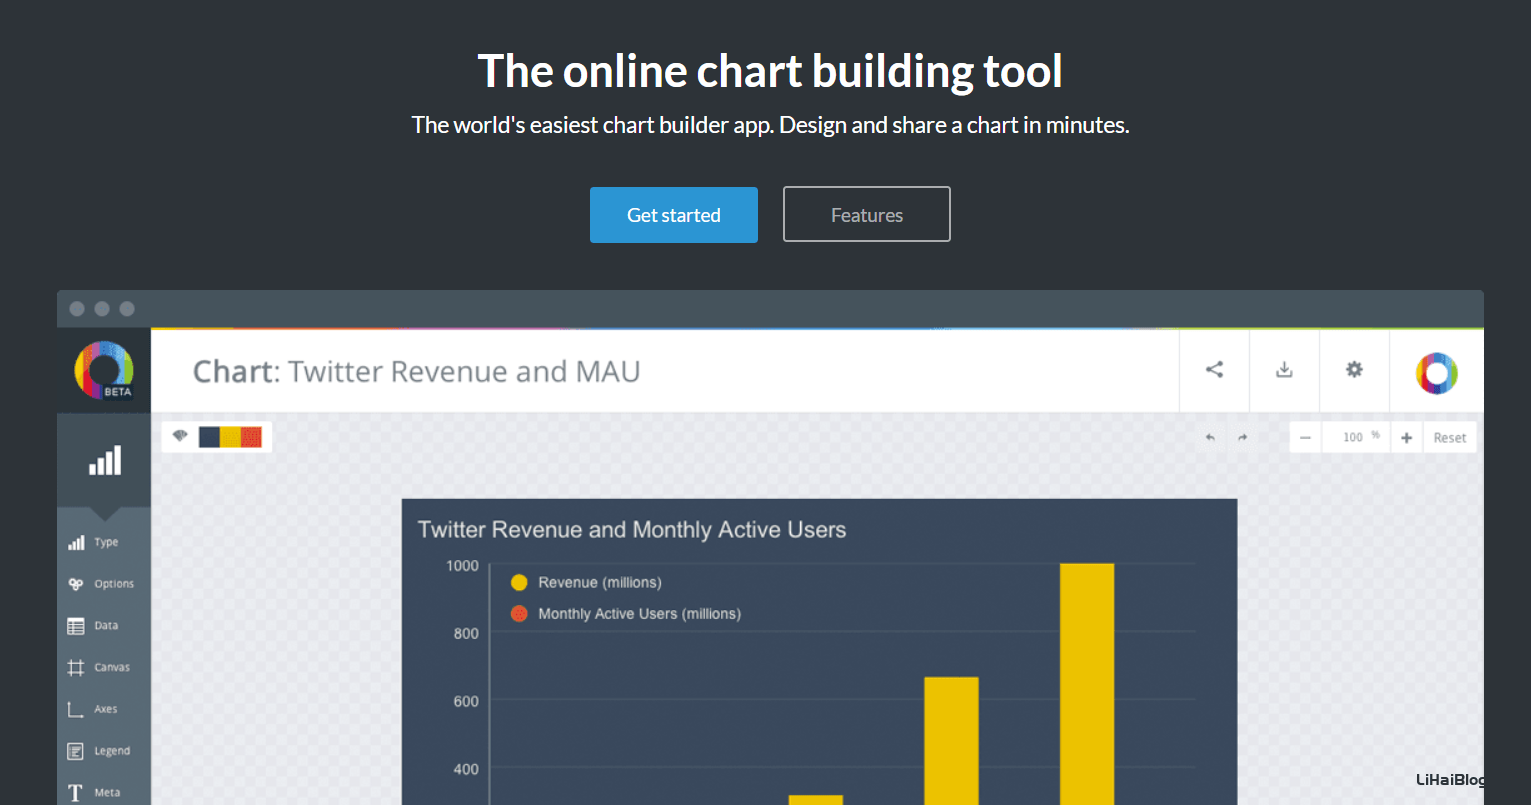
Task: Click the Canvas grid icon in sidebar
Action: (x=76, y=668)
